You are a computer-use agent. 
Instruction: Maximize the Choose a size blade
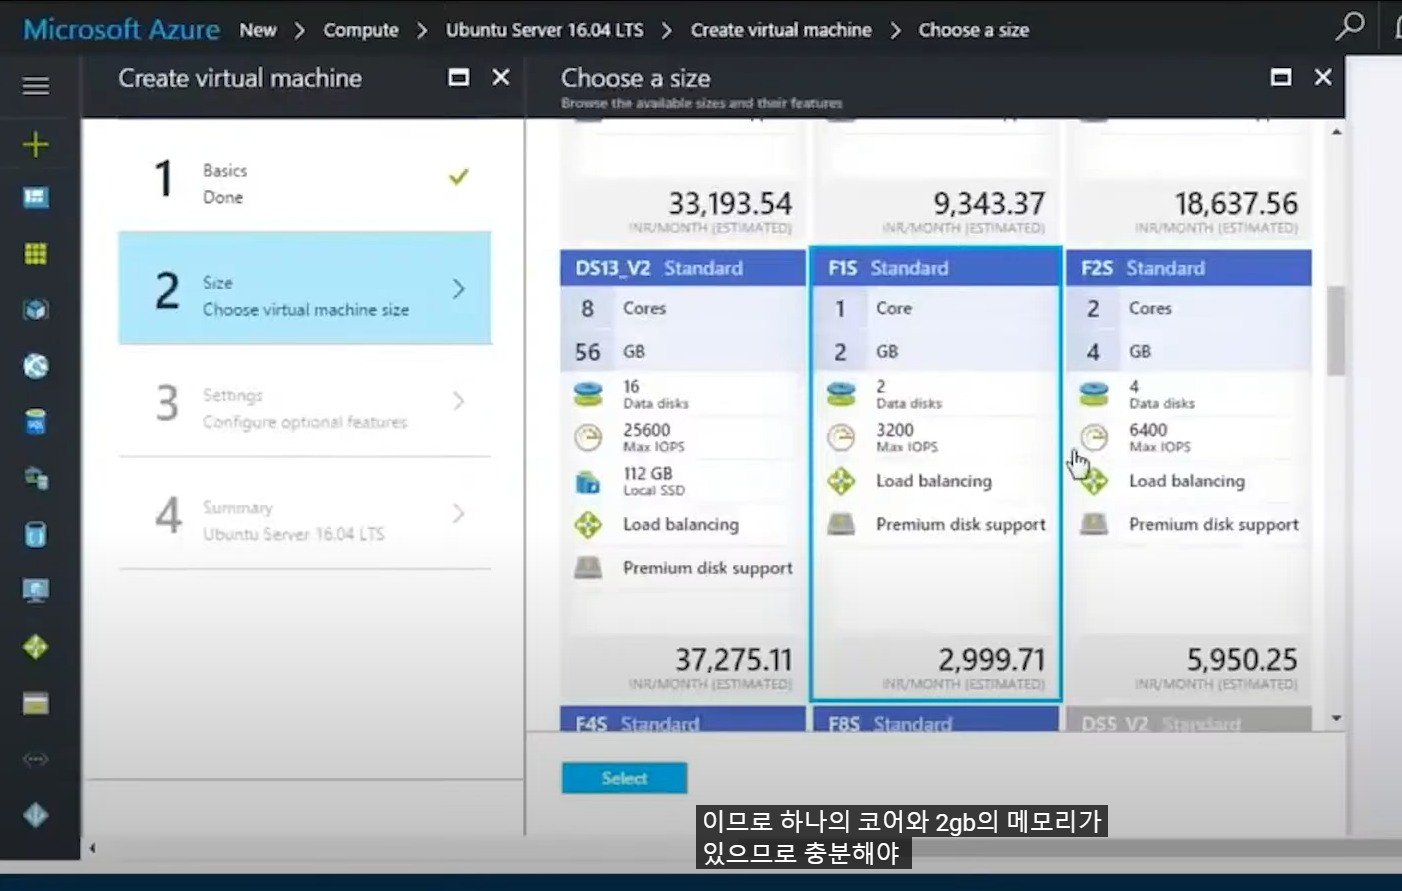pyautogui.click(x=1281, y=77)
